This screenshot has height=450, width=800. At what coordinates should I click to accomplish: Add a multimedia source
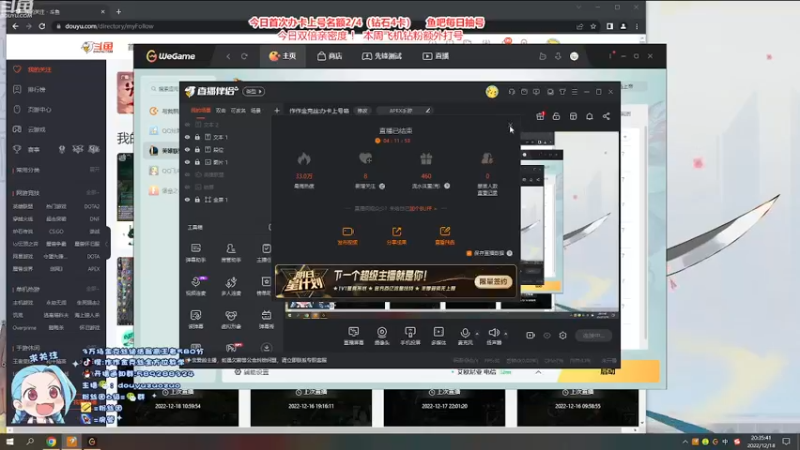(438, 336)
